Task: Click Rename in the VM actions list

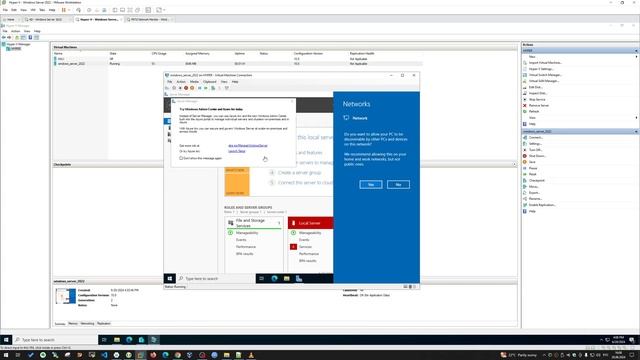Action: click(x=535, y=199)
